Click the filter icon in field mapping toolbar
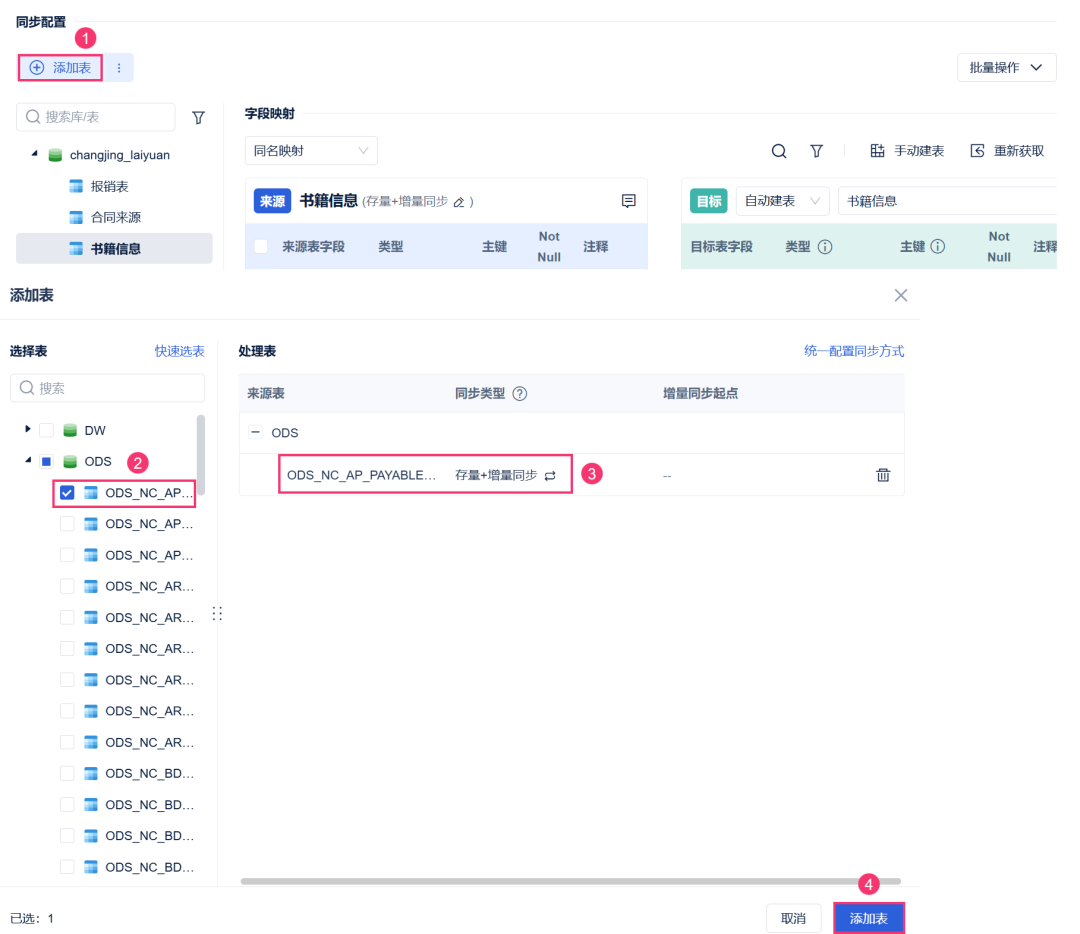 tap(816, 151)
